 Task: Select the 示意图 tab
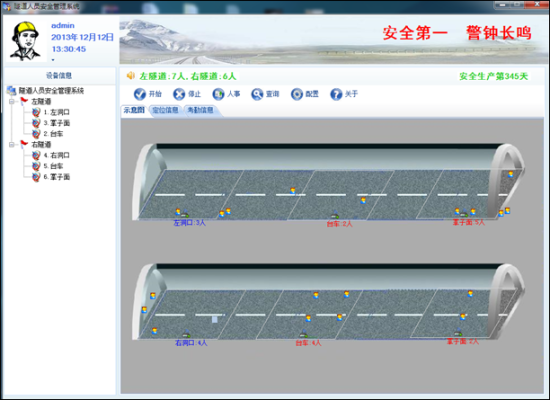point(134,110)
